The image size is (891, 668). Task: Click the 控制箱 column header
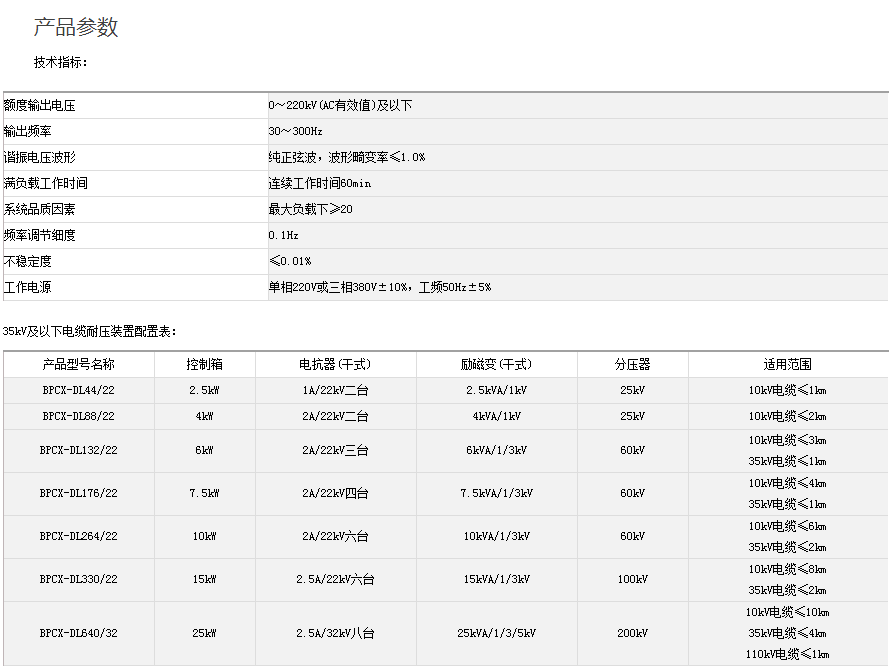pyautogui.click(x=204, y=365)
